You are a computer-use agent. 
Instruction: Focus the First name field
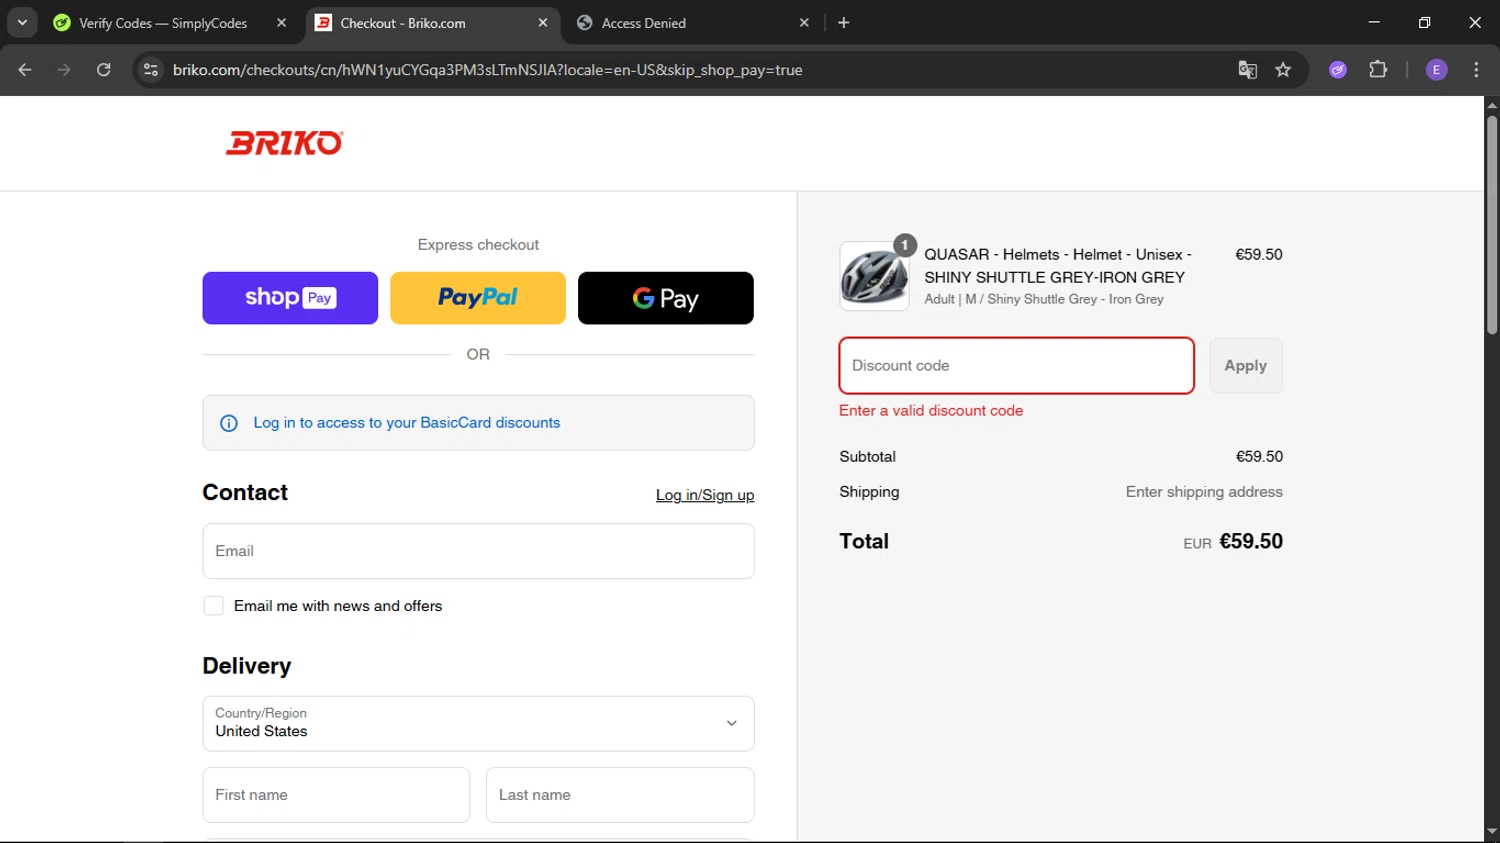pos(336,795)
